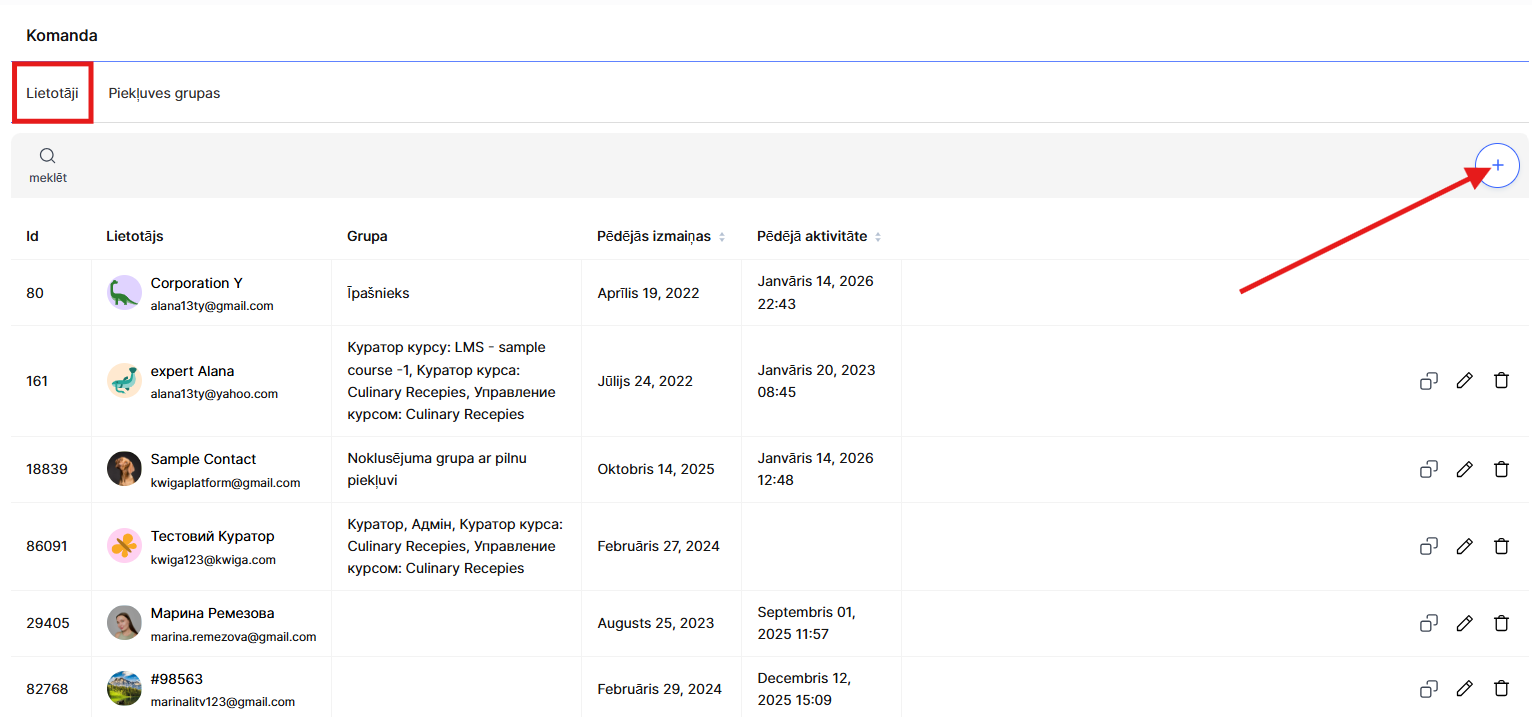Screen dimensions: 1532x717
Task: Click Марина Ремезова profile photo
Action: click(x=124, y=623)
